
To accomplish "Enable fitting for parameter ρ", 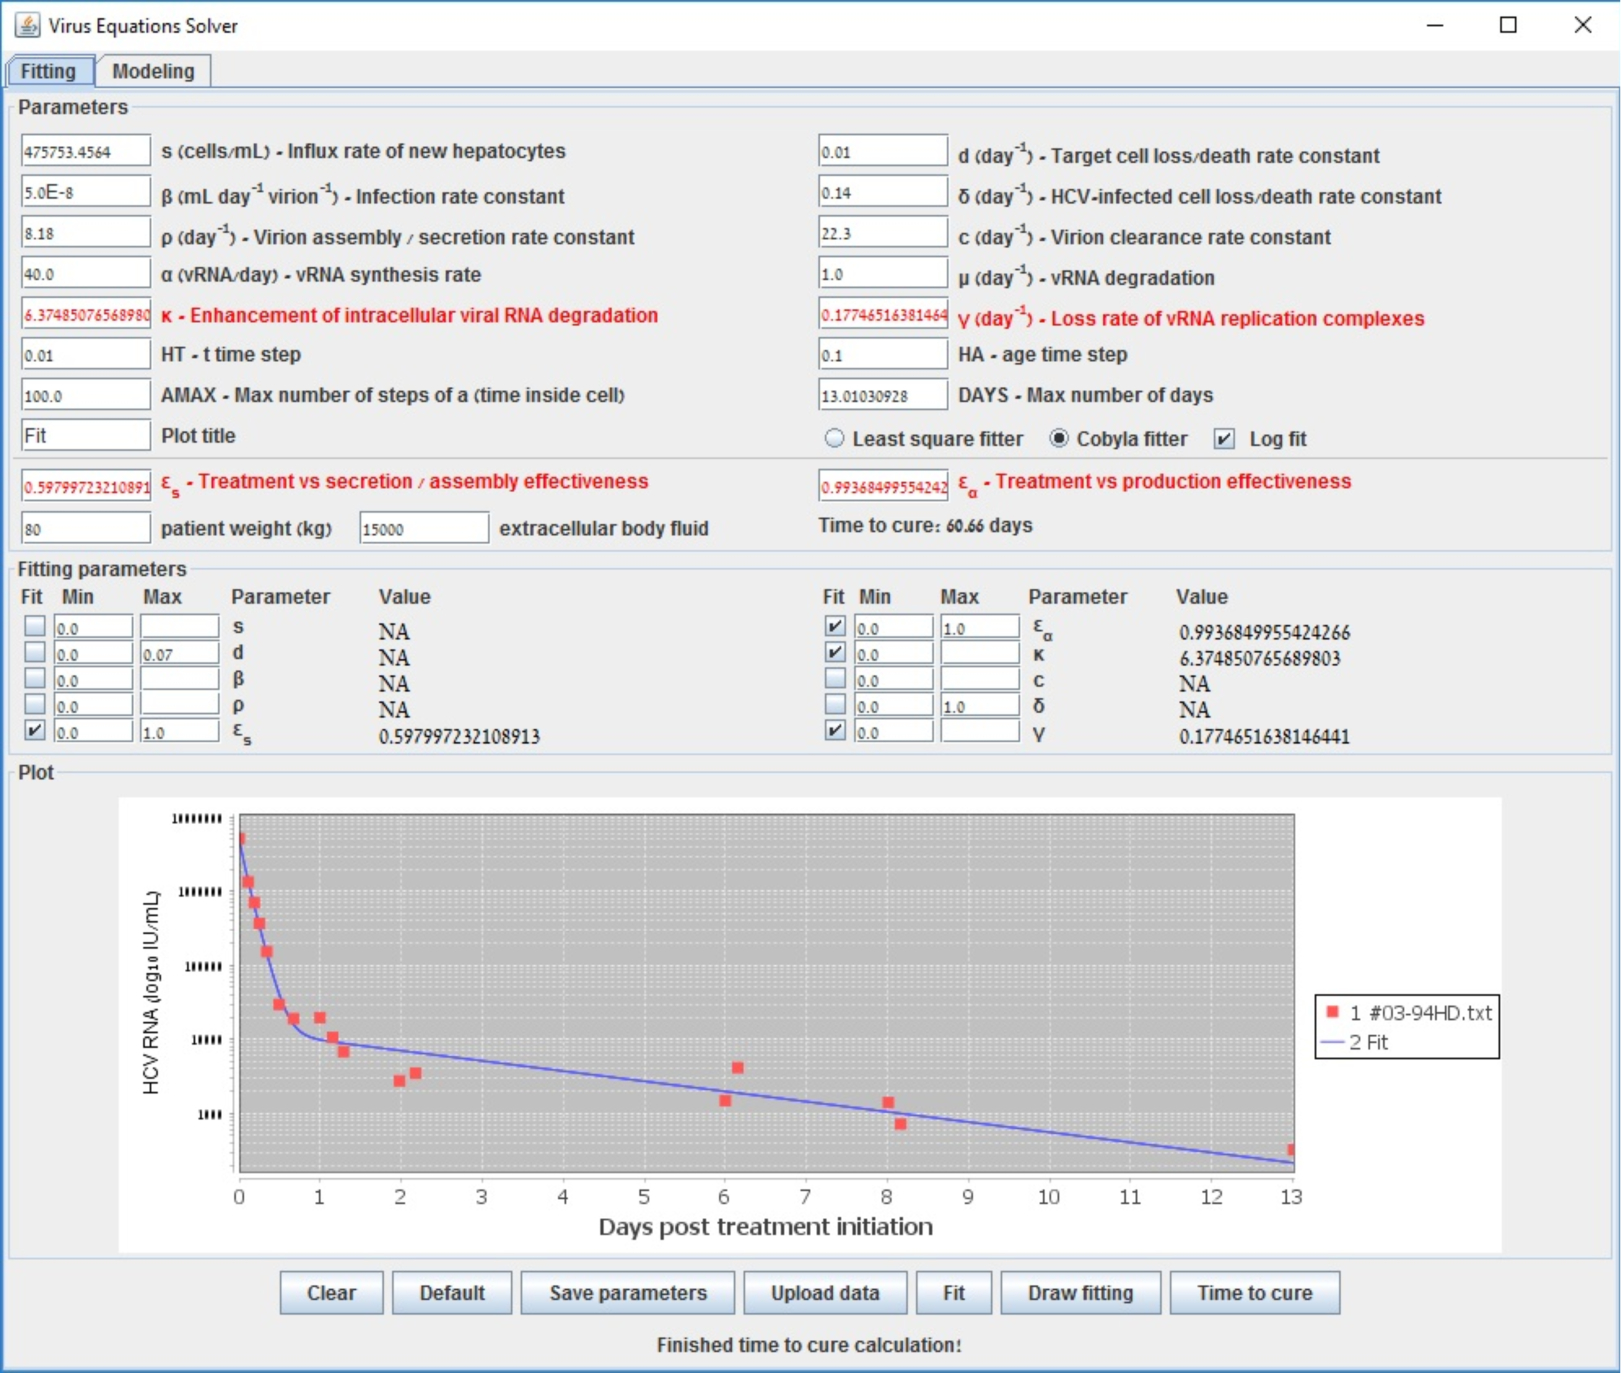I will [x=35, y=704].
